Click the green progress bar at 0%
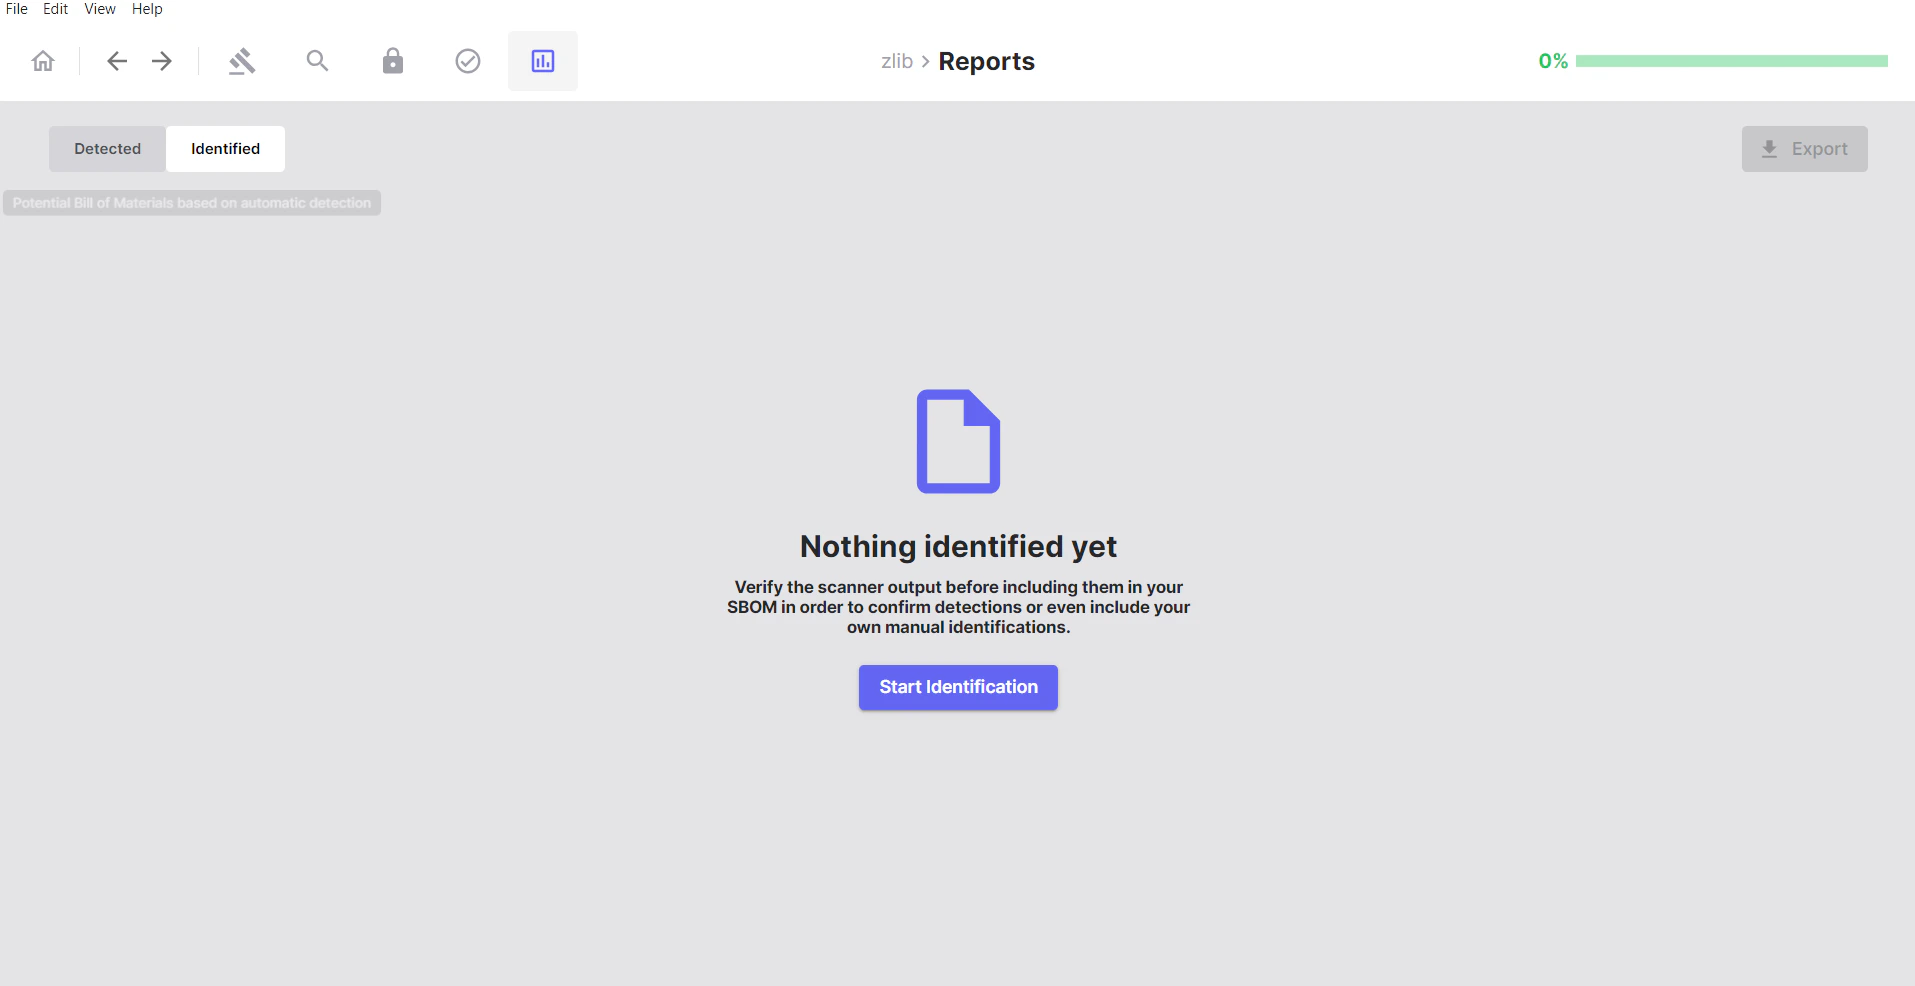The height and width of the screenshot is (986, 1915). pyautogui.click(x=1733, y=60)
